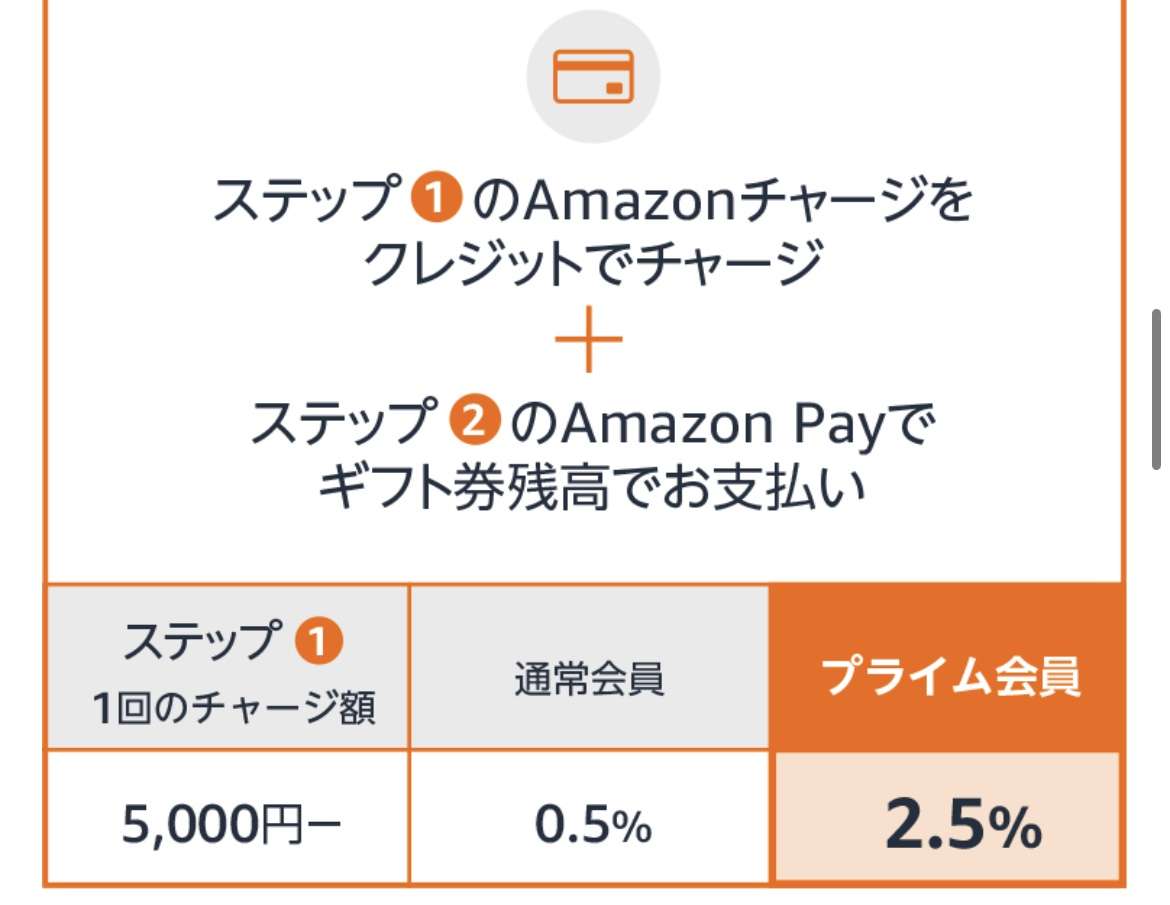
Task: Click the orange step 2 badge
Action: [474, 419]
